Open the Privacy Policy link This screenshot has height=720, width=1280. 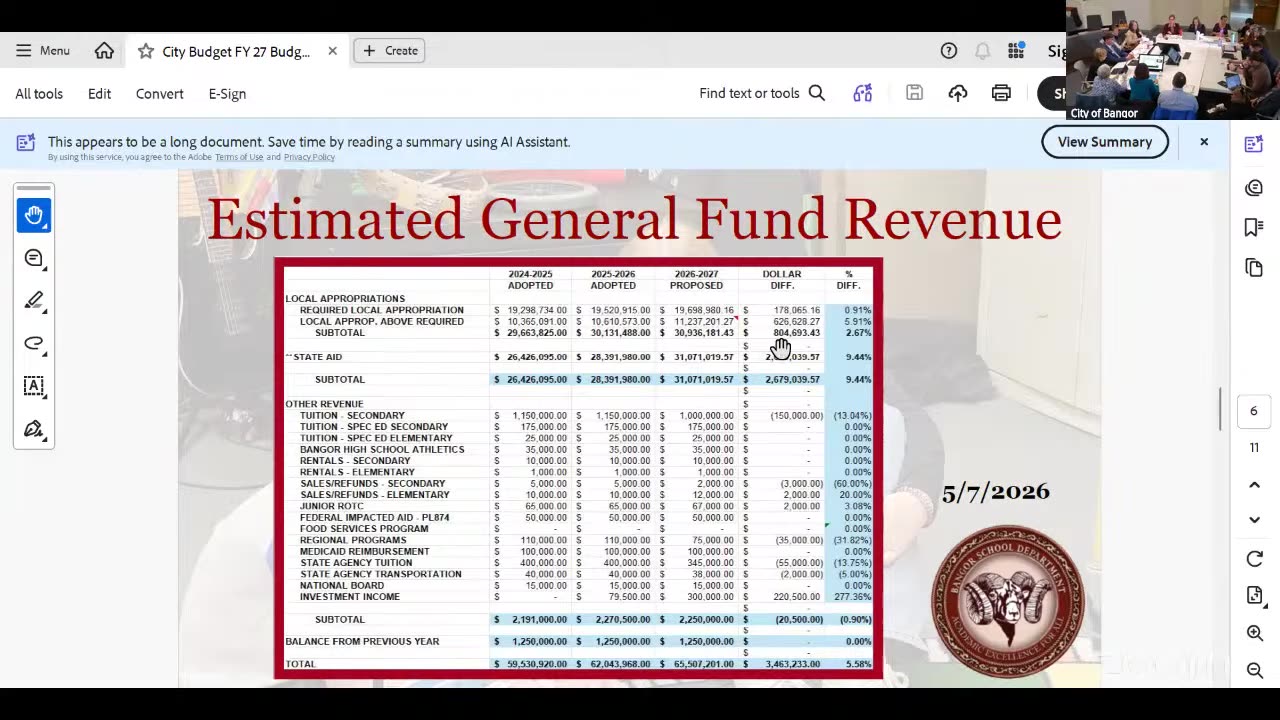tap(309, 157)
